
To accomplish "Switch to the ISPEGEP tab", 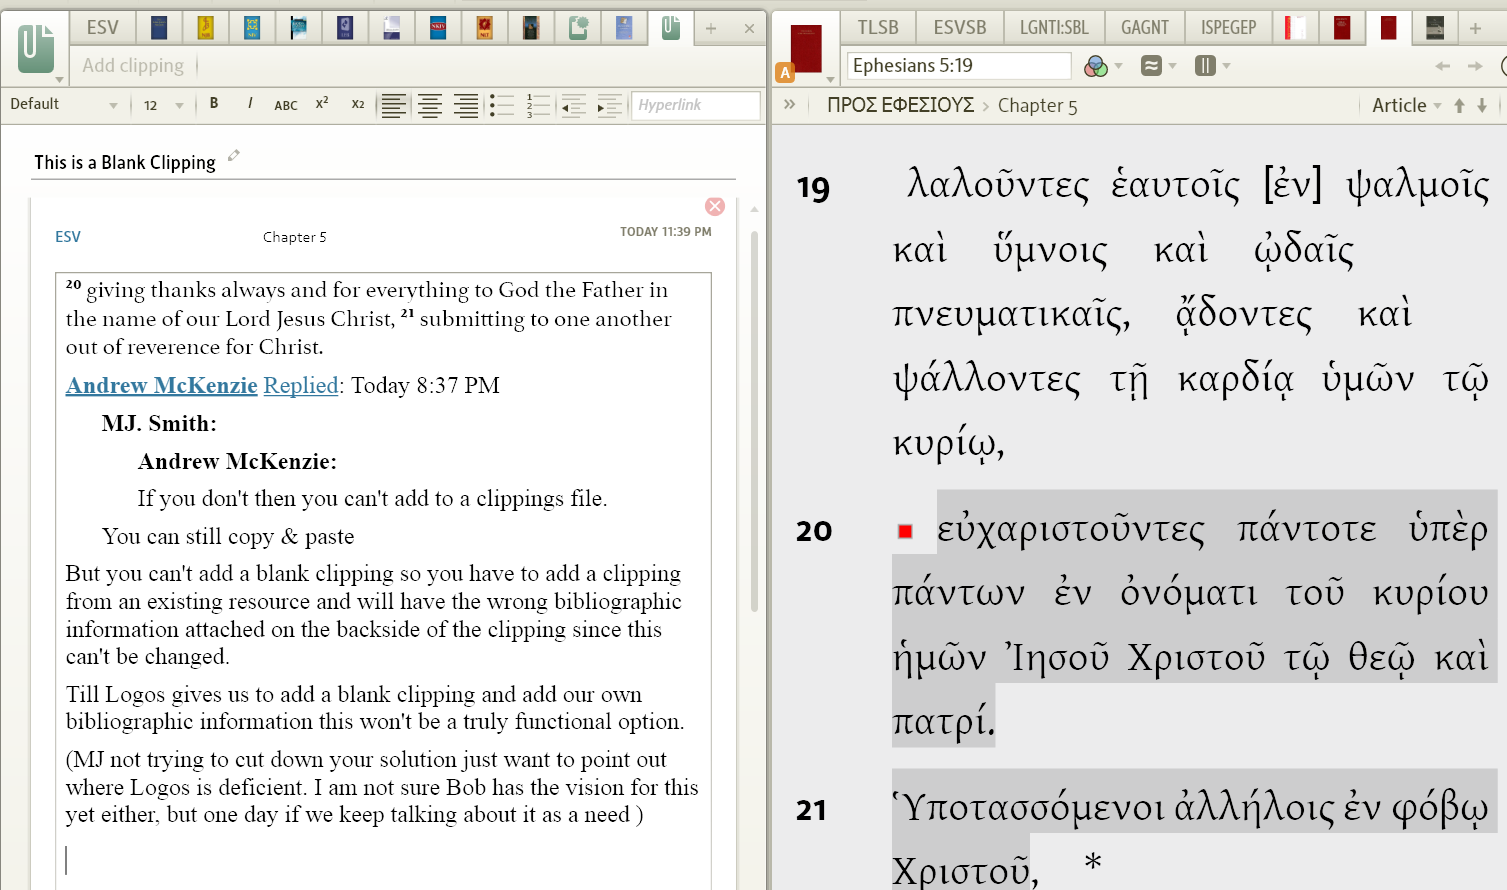I will (x=1229, y=28).
